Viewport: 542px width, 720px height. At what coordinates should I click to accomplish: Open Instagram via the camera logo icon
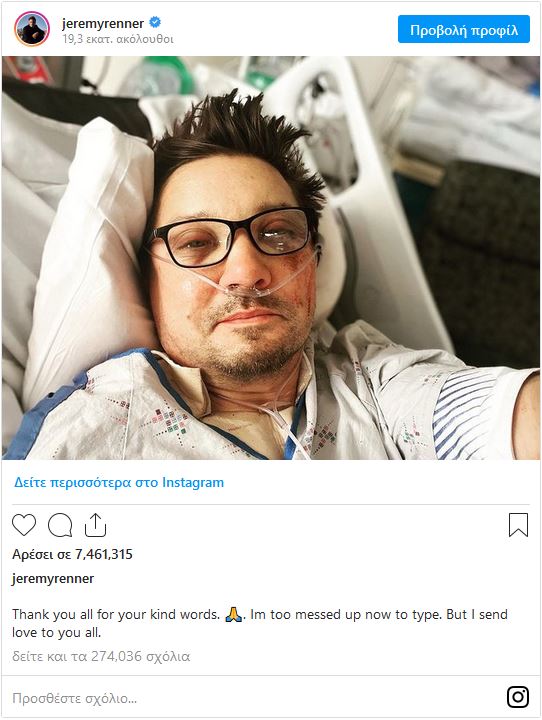click(x=518, y=697)
